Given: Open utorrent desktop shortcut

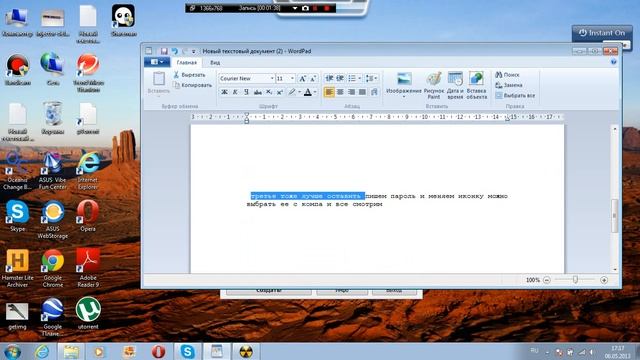Looking at the screenshot, I should pos(88,313).
